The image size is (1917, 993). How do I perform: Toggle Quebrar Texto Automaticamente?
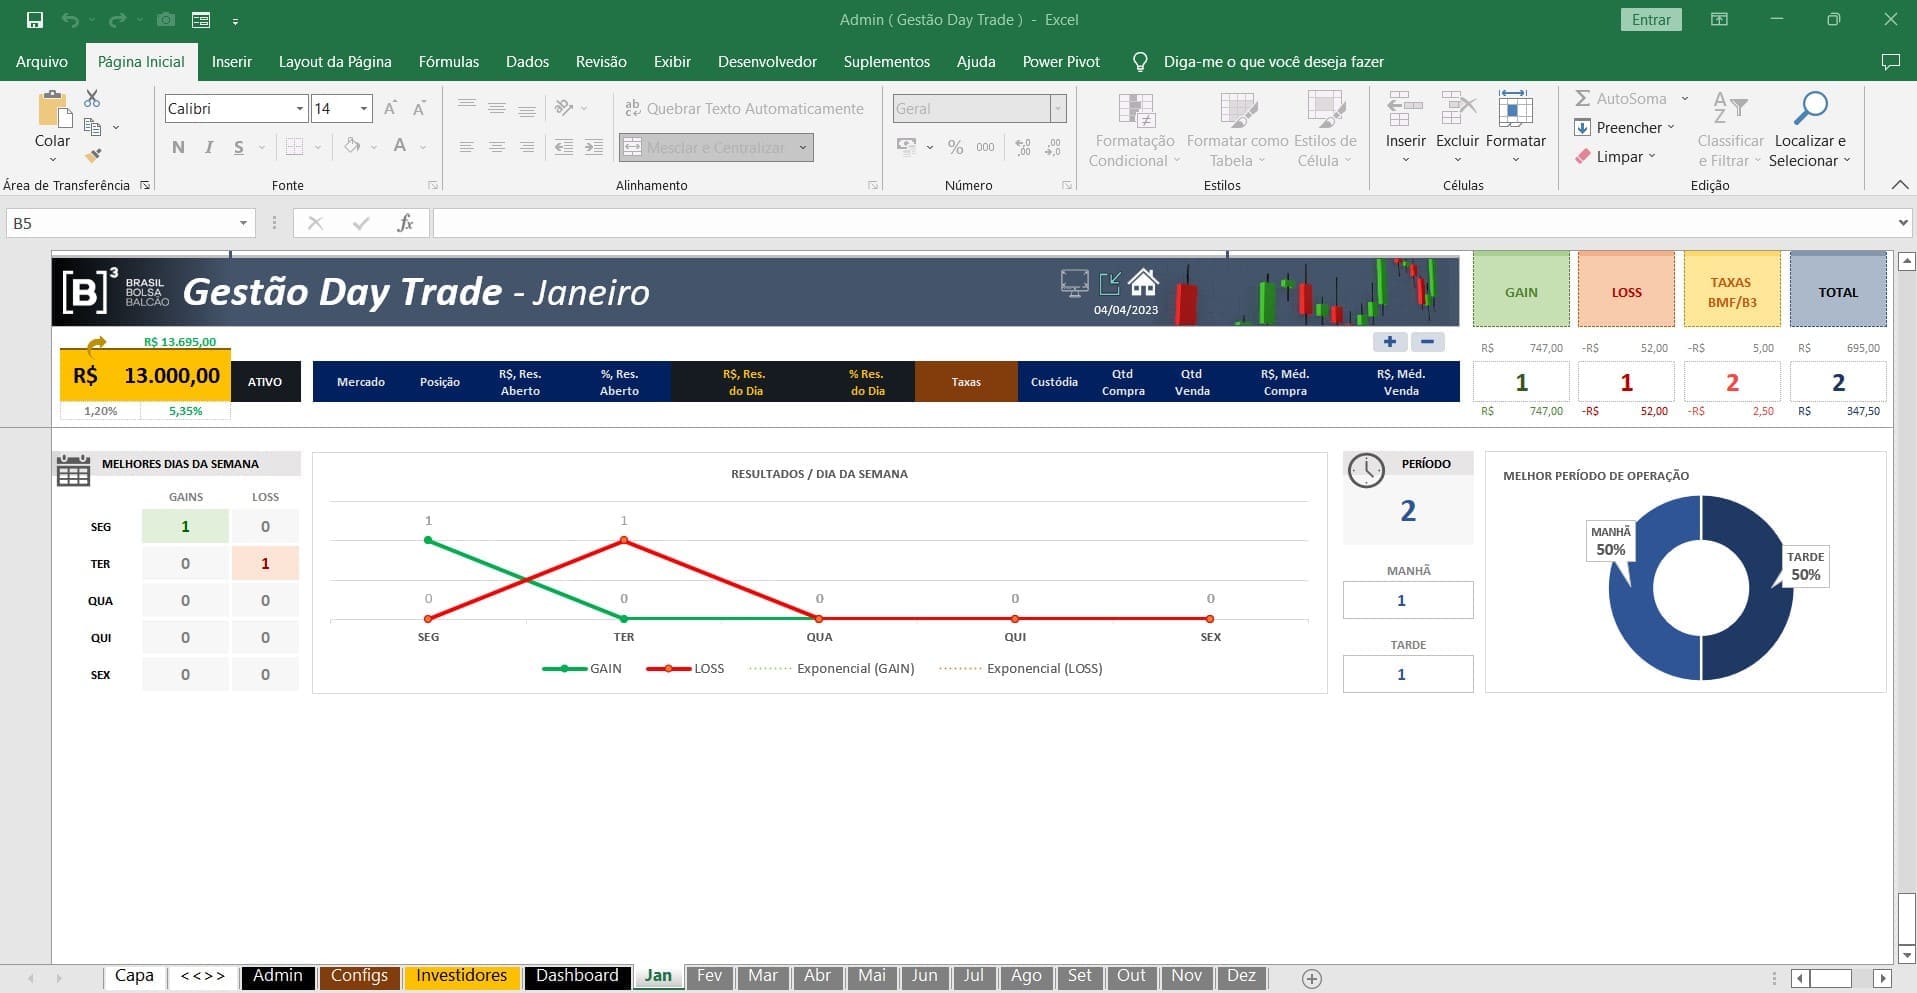click(744, 108)
